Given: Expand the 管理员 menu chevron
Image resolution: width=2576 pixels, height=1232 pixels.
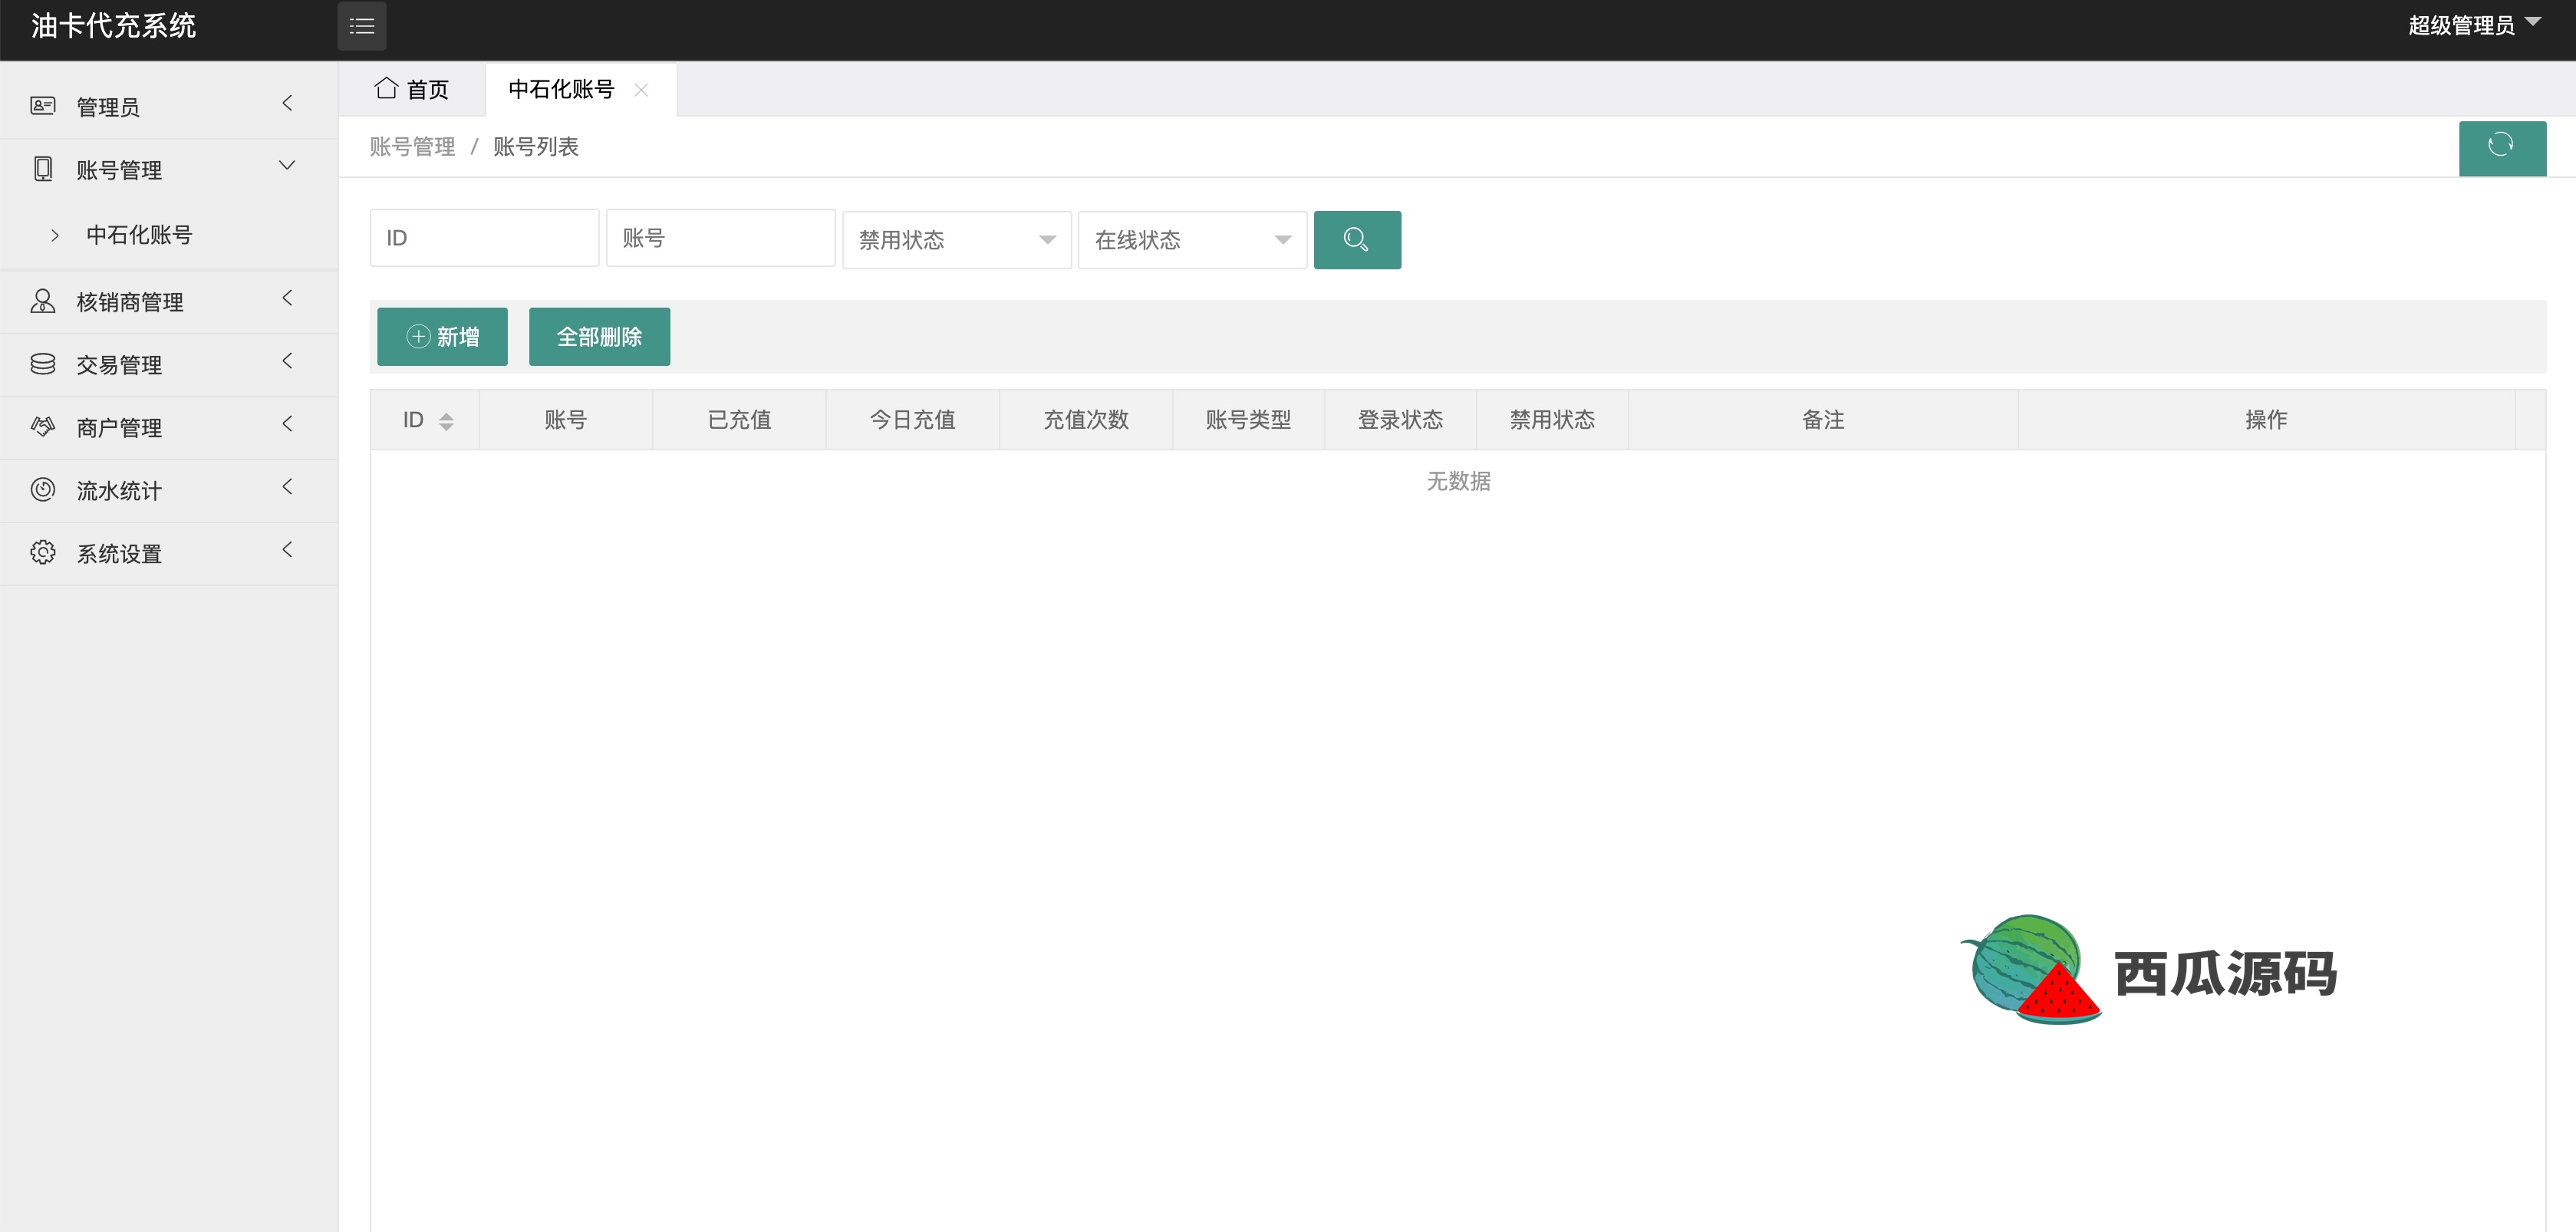Looking at the screenshot, I should click(x=287, y=103).
